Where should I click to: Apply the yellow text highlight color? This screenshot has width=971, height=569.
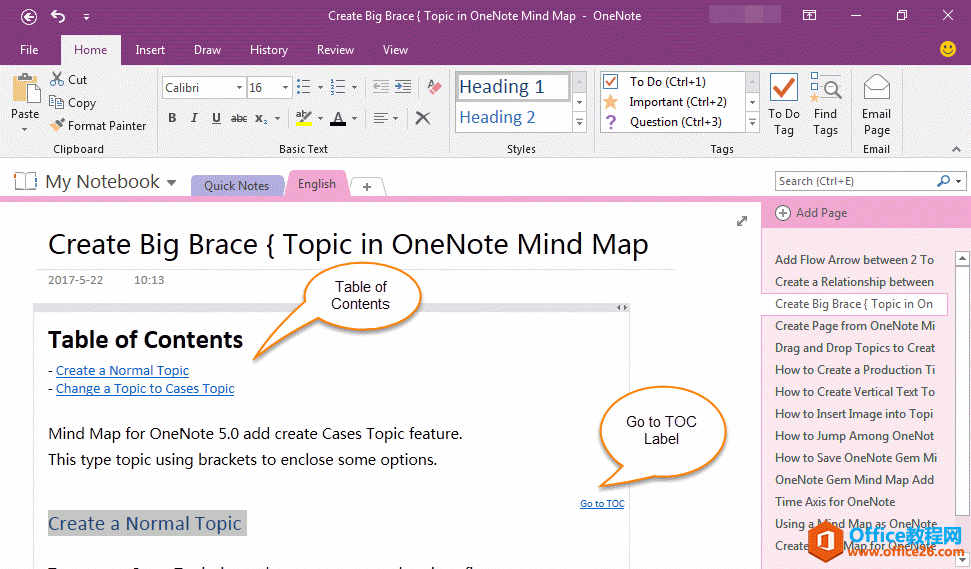[x=304, y=118]
